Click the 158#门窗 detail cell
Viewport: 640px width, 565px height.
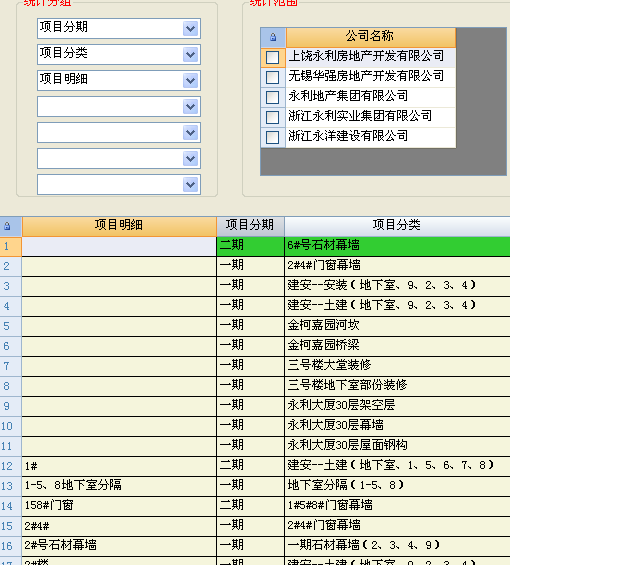pyautogui.click(x=119, y=507)
